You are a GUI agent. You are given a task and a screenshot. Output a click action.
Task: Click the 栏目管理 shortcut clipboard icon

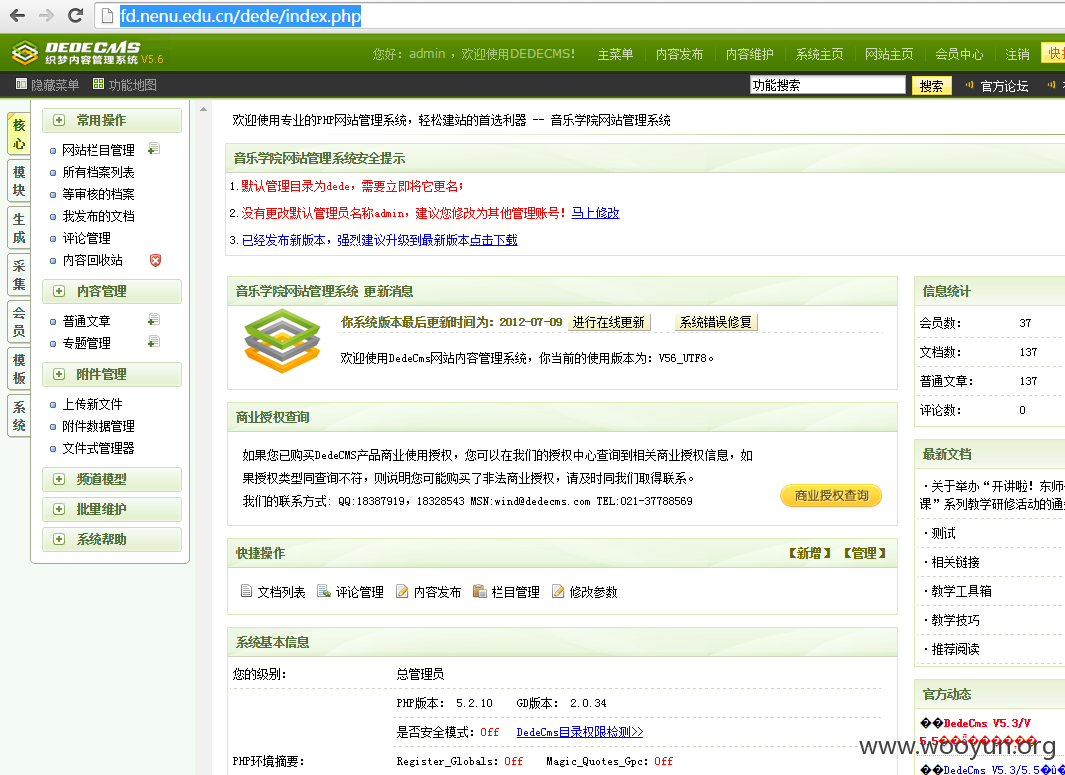tap(480, 592)
